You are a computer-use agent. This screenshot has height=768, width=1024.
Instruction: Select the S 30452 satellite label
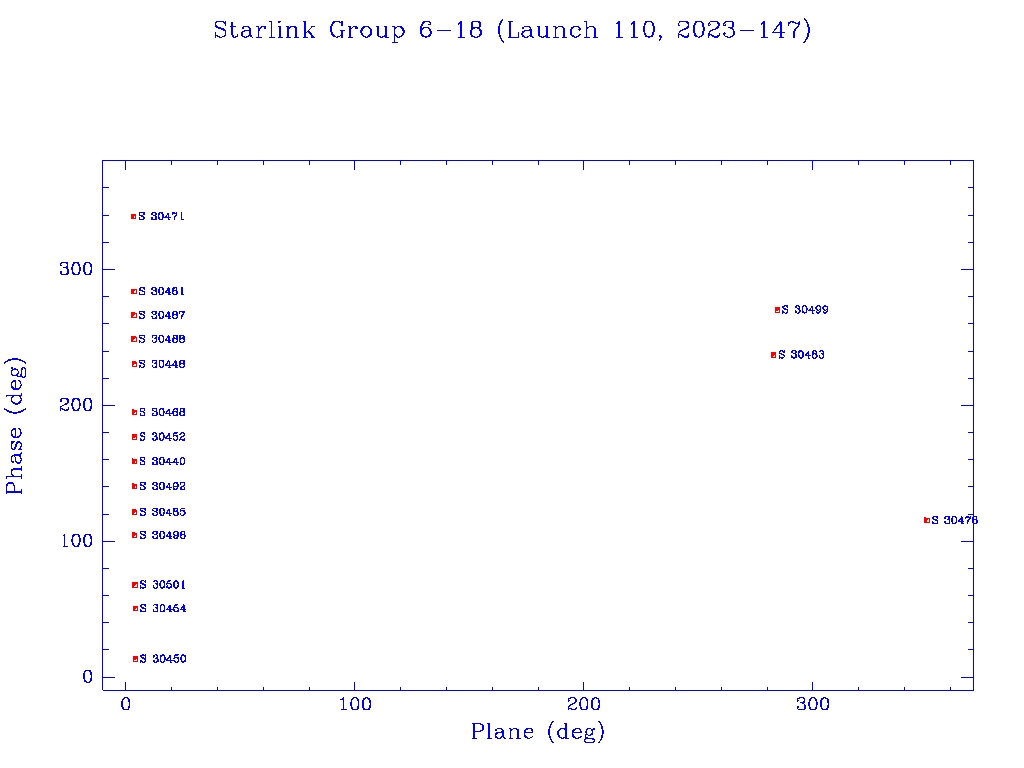[x=162, y=437]
